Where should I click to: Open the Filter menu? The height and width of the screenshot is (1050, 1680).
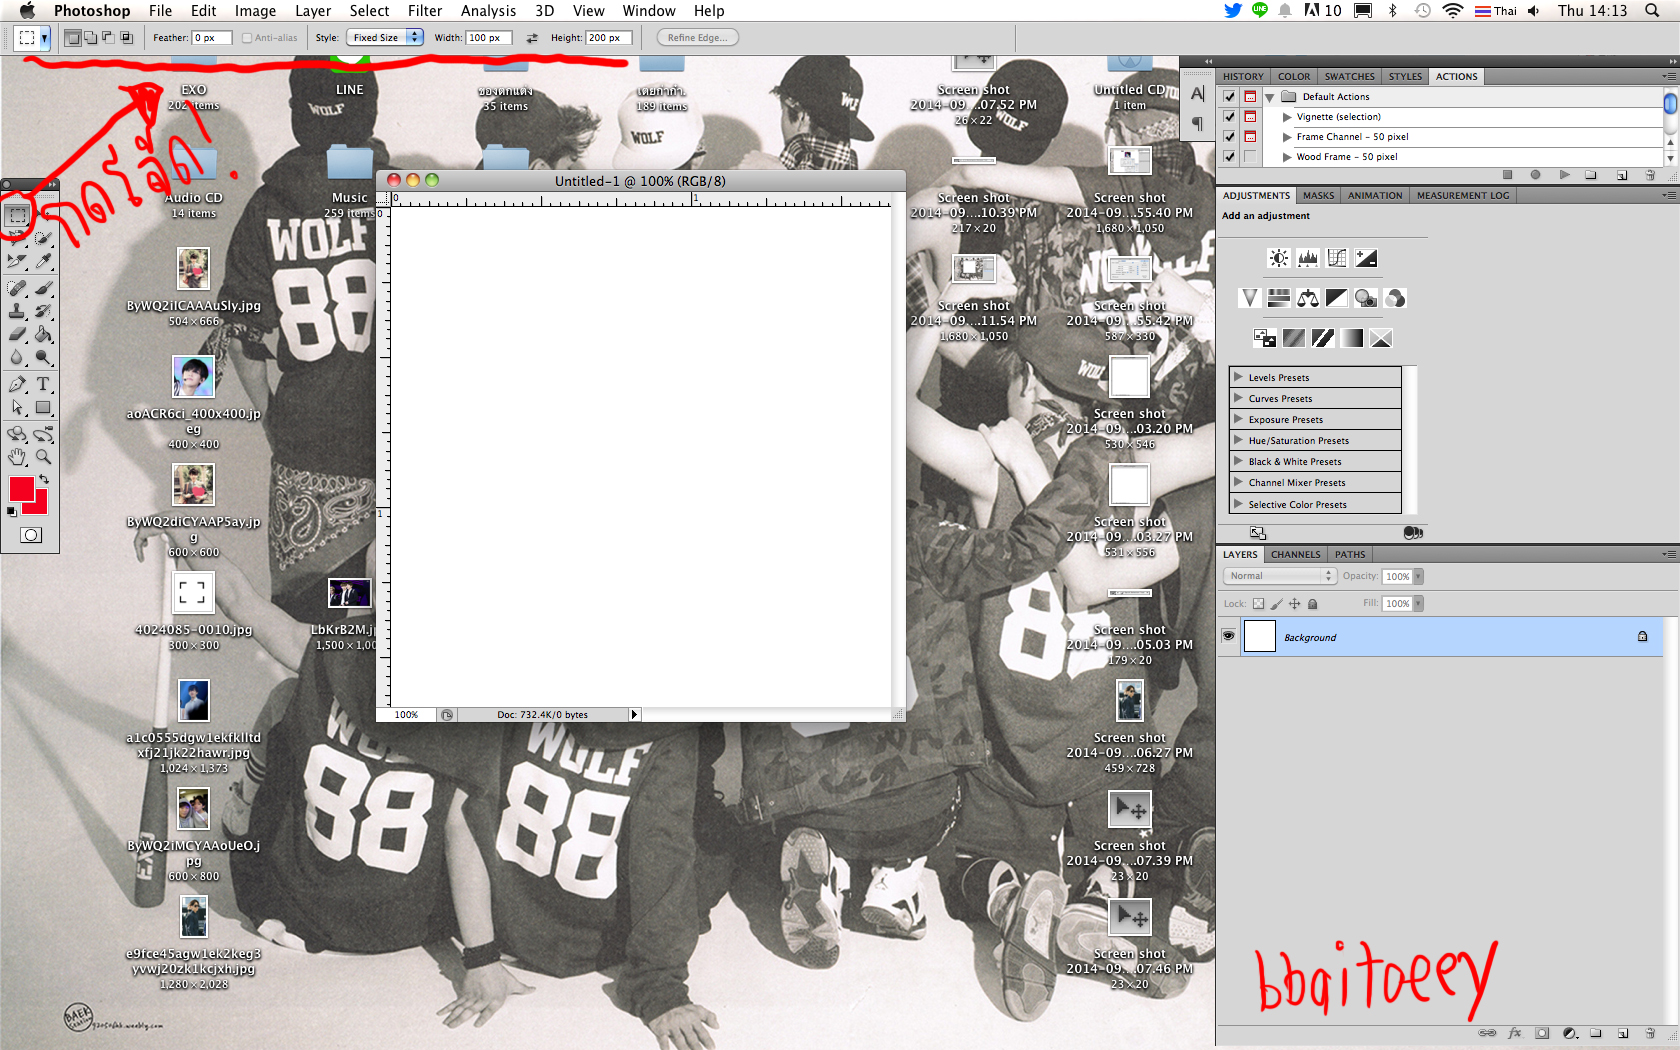coord(425,11)
